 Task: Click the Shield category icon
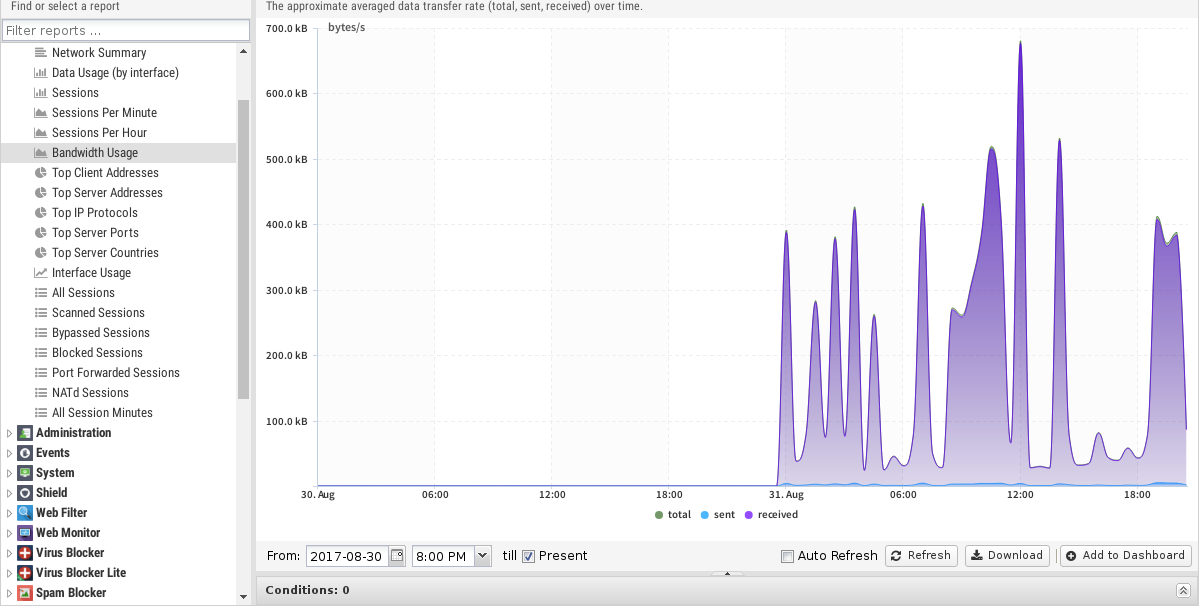click(25, 493)
